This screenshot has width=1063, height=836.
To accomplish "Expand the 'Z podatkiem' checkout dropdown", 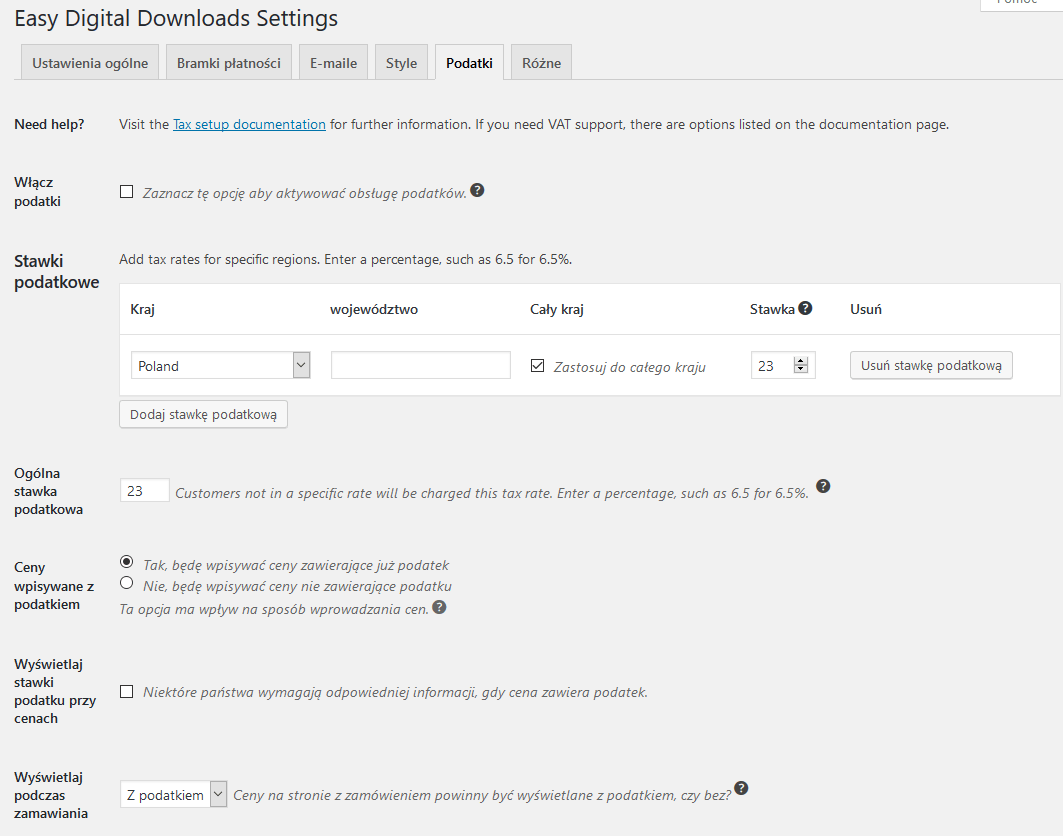I will (x=173, y=795).
